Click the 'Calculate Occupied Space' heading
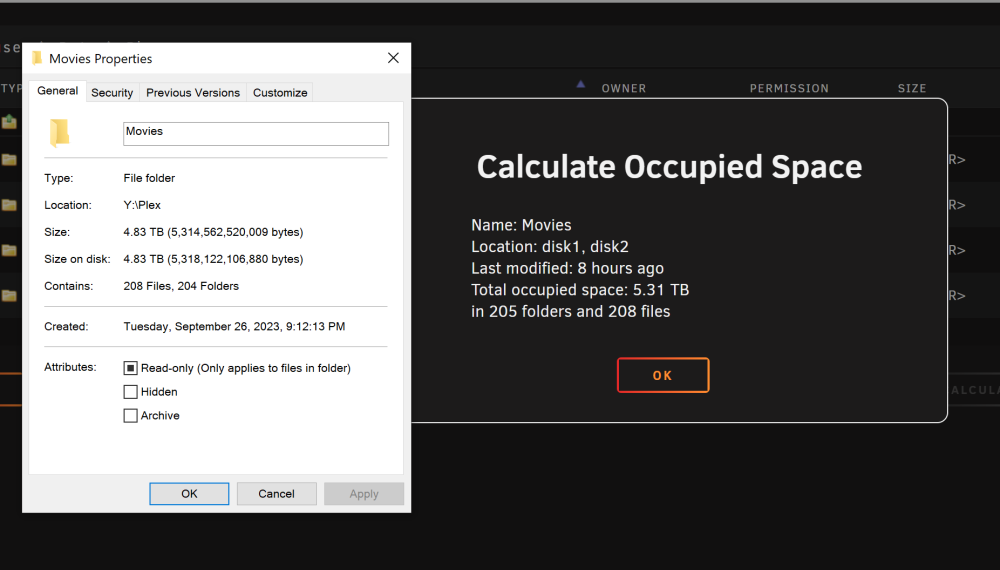 tap(670, 167)
